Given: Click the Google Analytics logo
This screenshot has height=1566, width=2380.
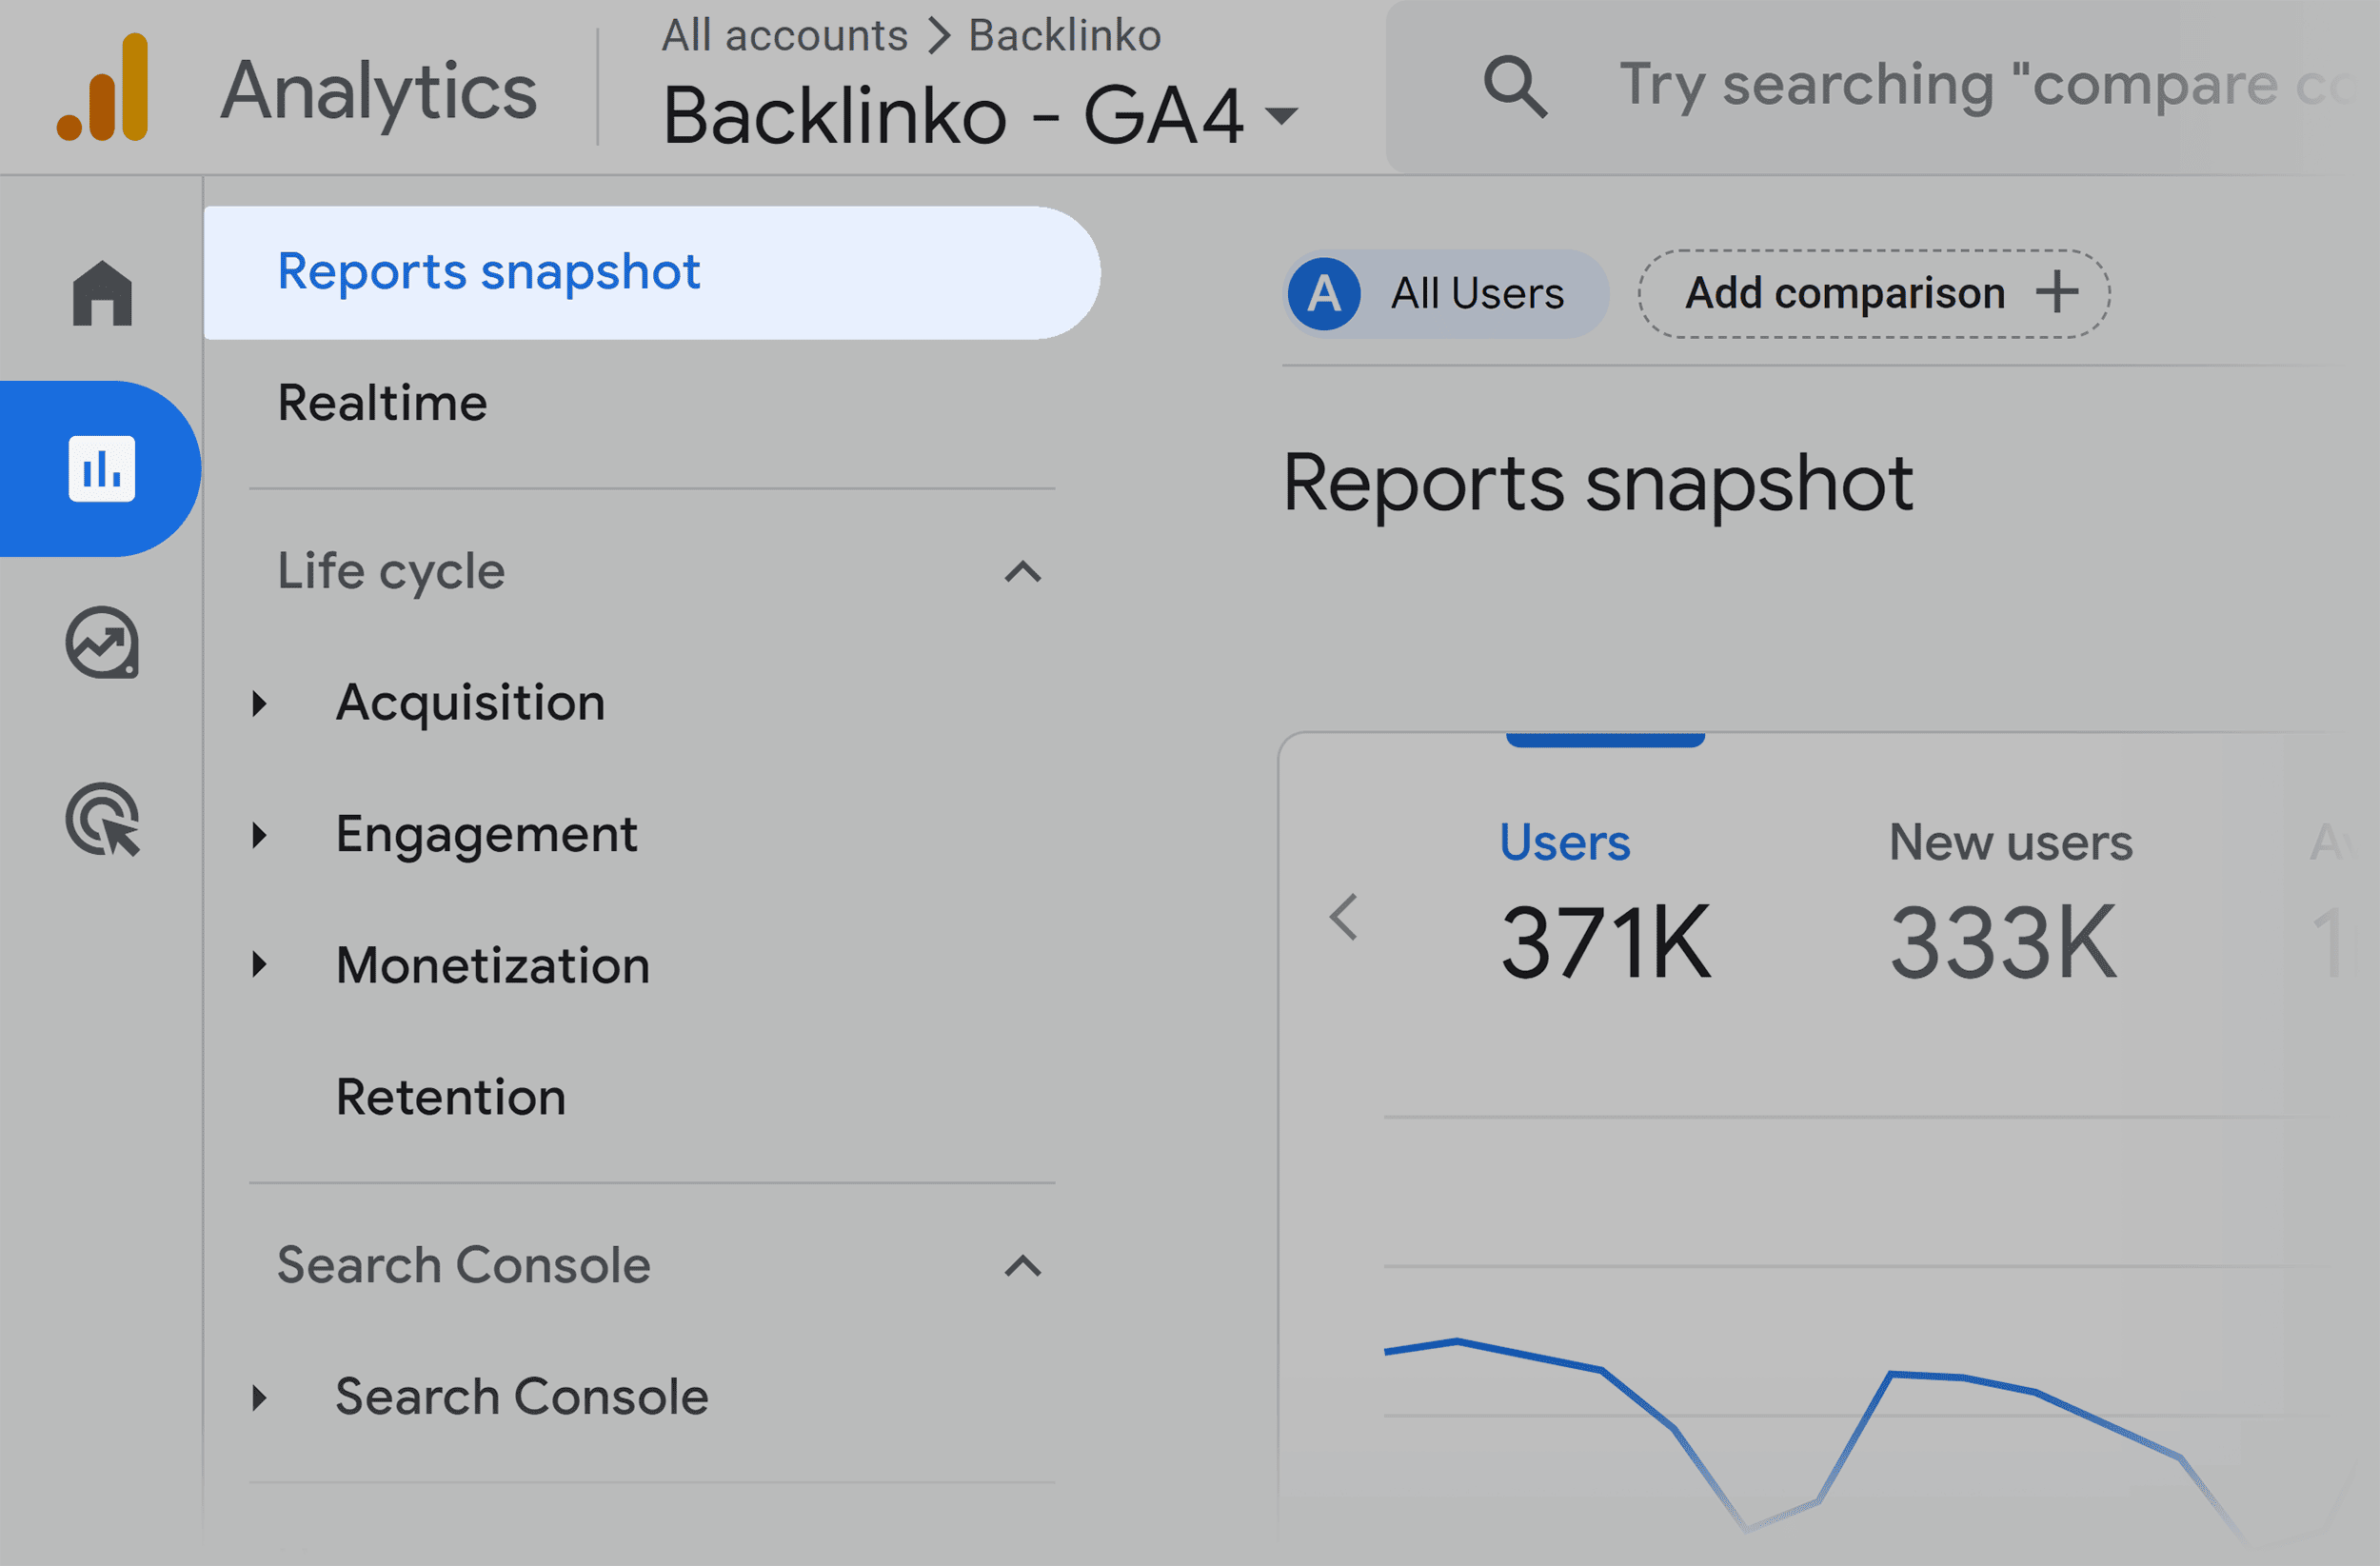Looking at the screenshot, I should click(102, 87).
